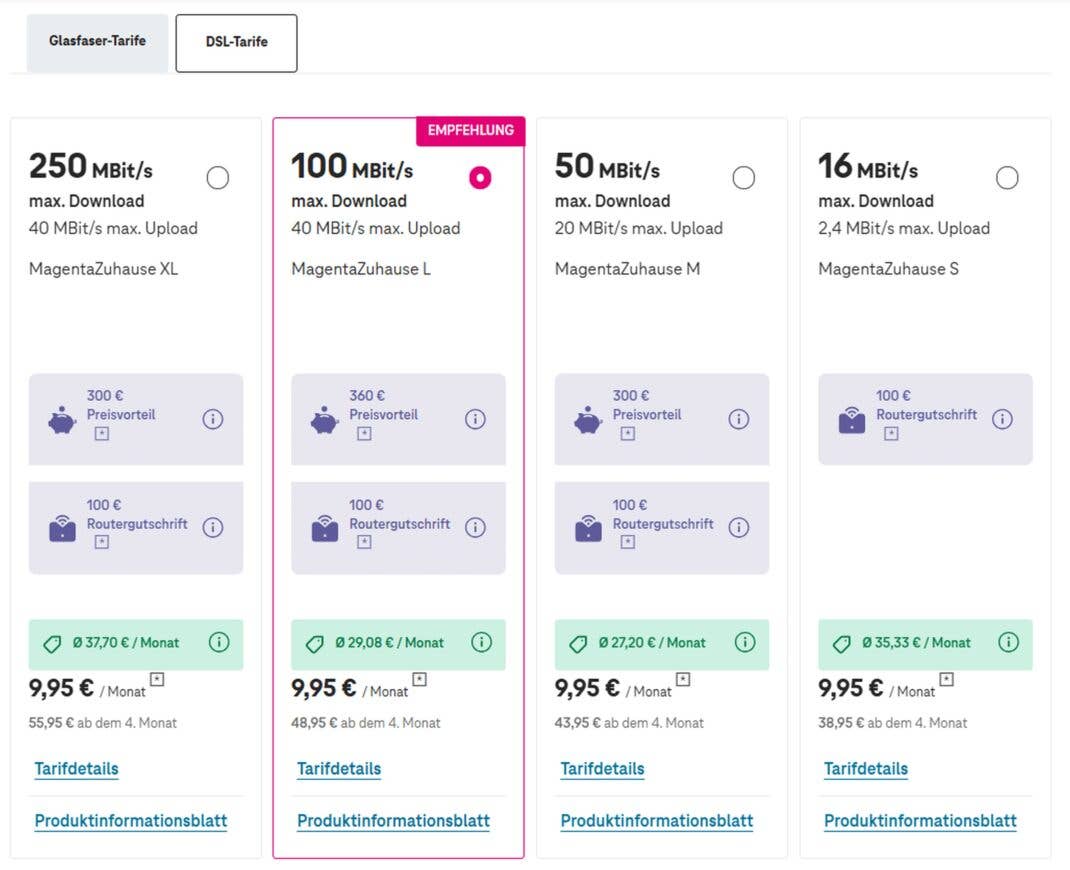Viewport: 1070px width, 870px height.
Task: Show info for Routergutschrift in MagentaZuhause S
Action: coord(1002,419)
